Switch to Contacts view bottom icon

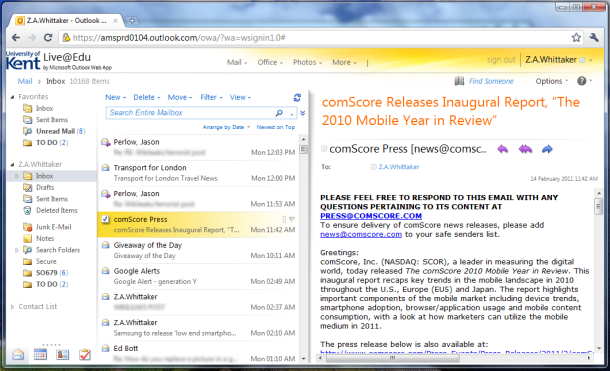tap(63, 354)
